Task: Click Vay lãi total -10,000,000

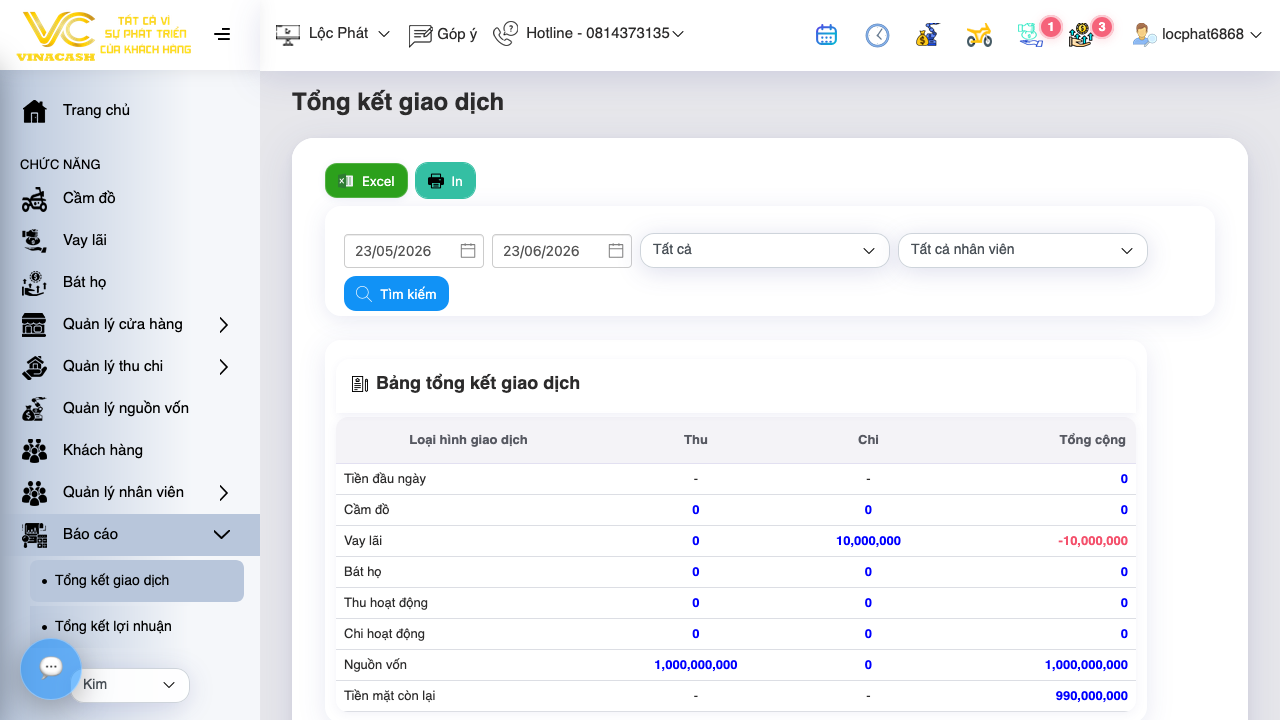Action: (1092, 541)
